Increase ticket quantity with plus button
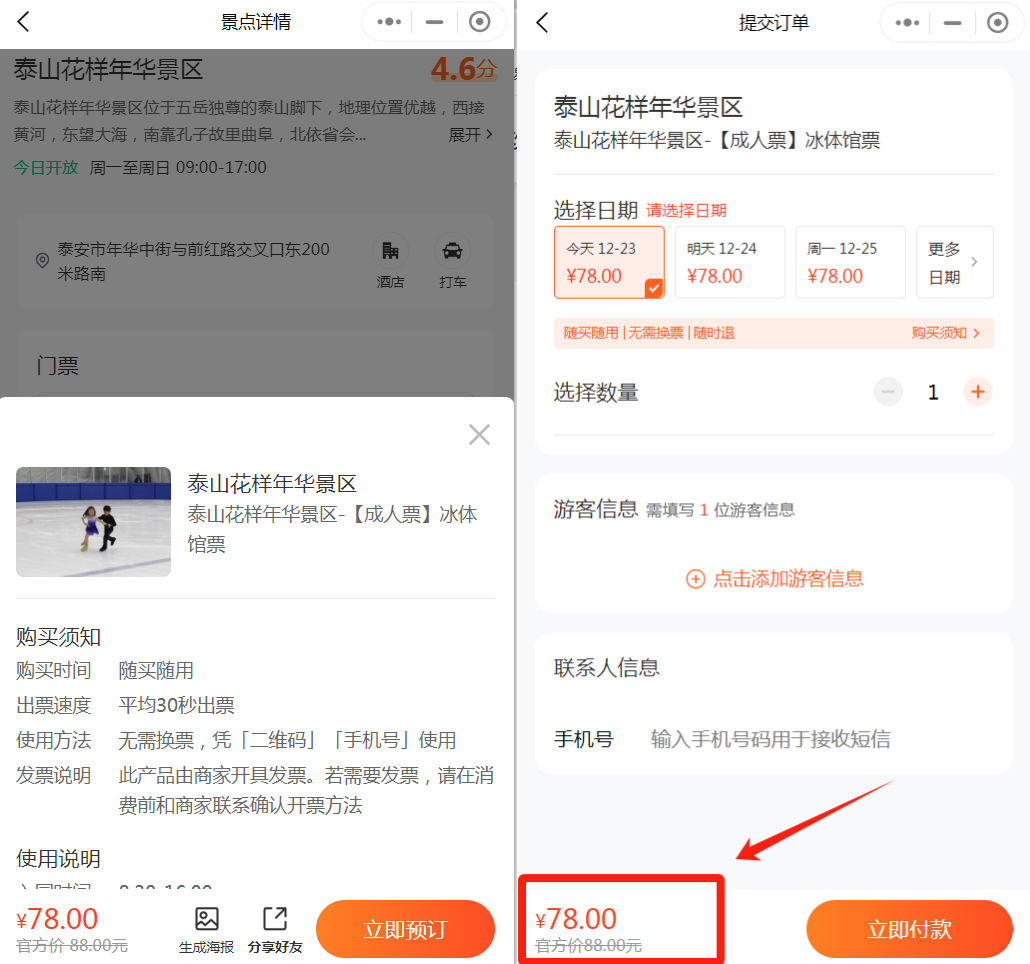 point(978,392)
